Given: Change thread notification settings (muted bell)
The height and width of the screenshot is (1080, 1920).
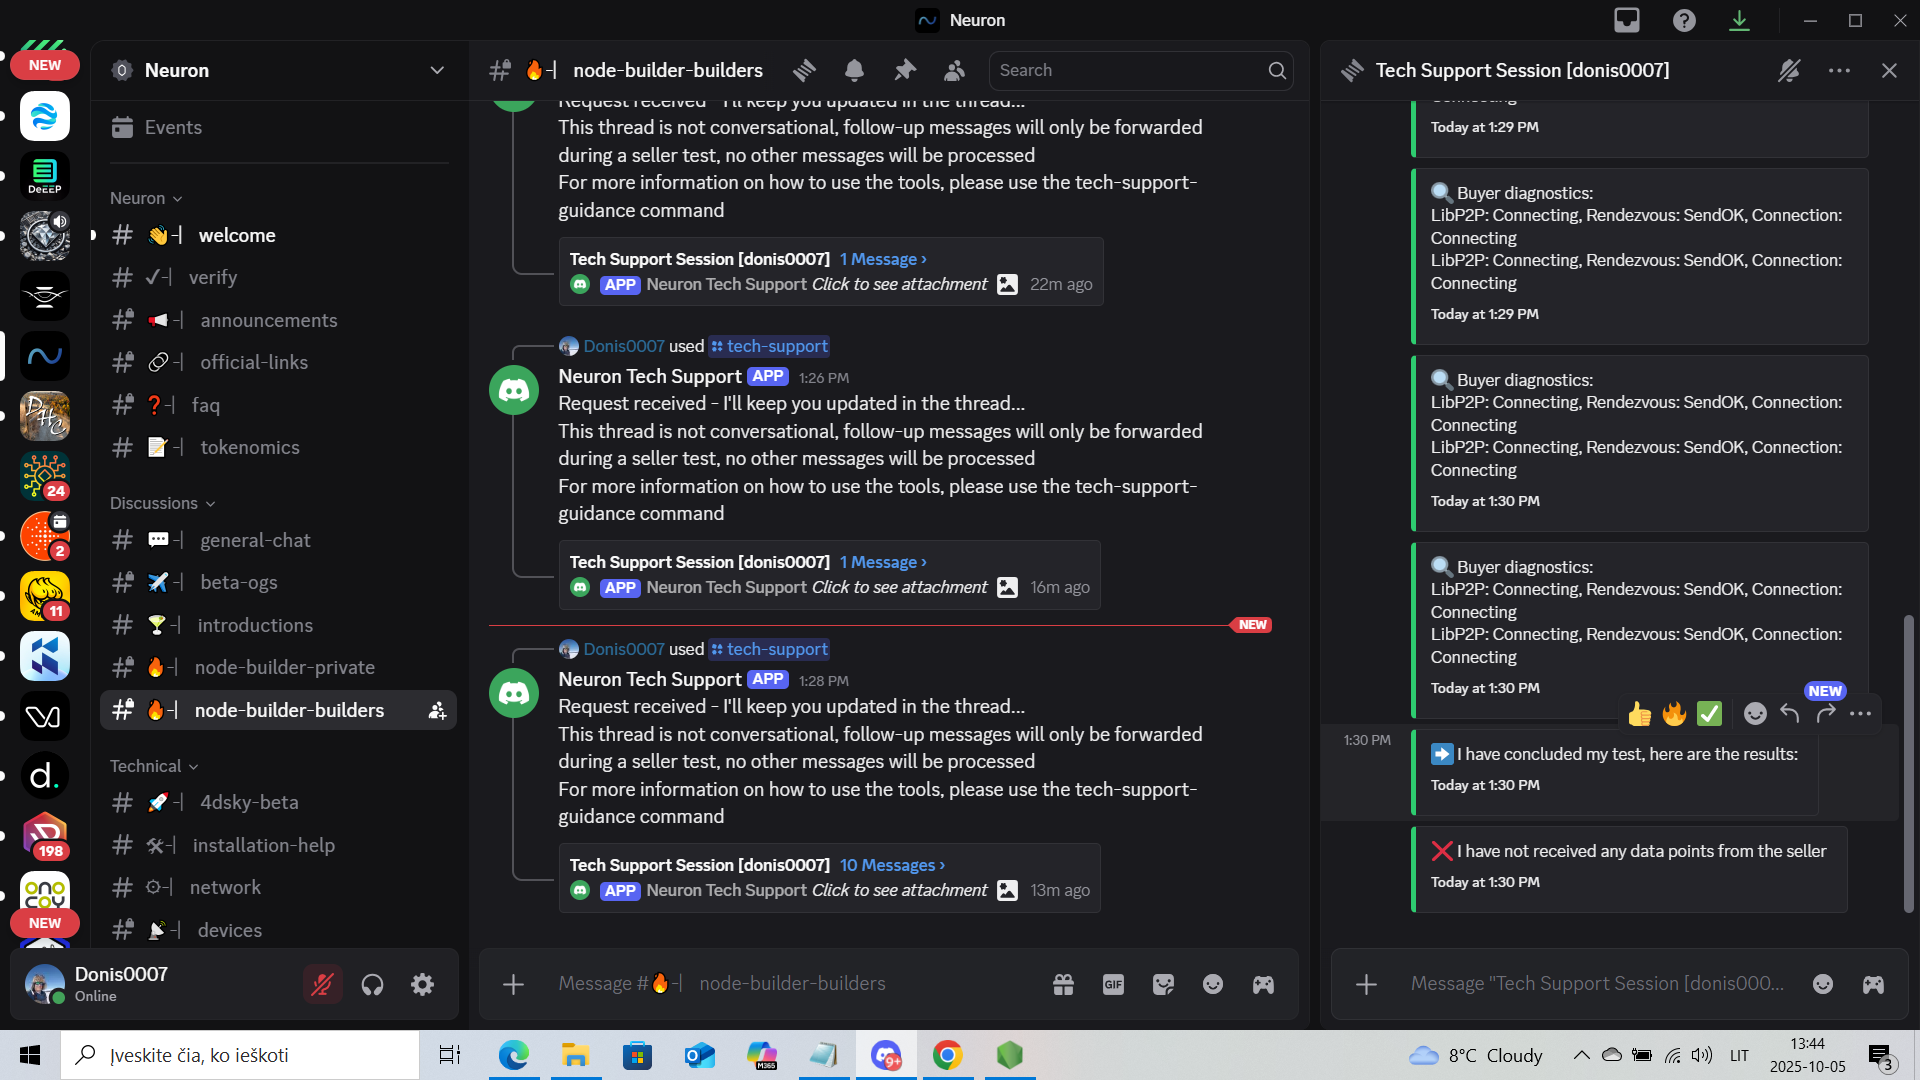Looking at the screenshot, I should pyautogui.click(x=1789, y=70).
